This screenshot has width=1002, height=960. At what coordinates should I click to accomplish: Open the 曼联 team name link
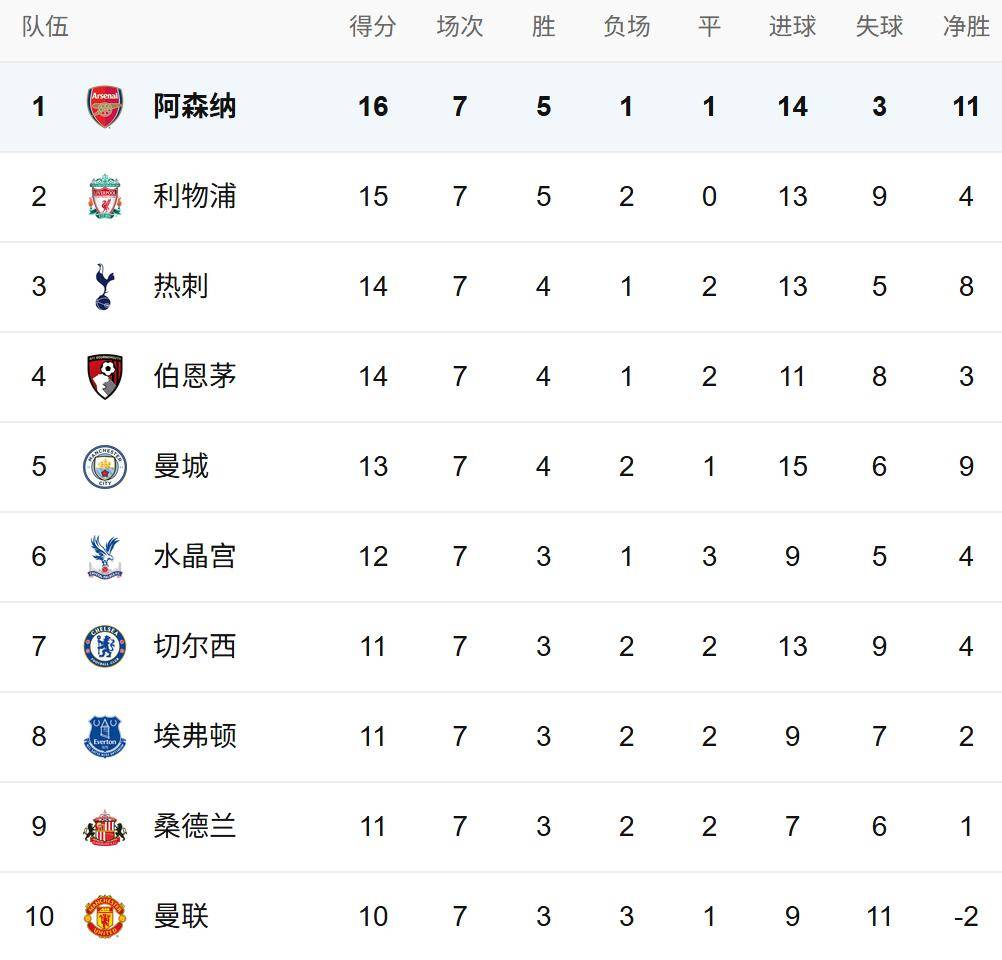coord(181,917)
